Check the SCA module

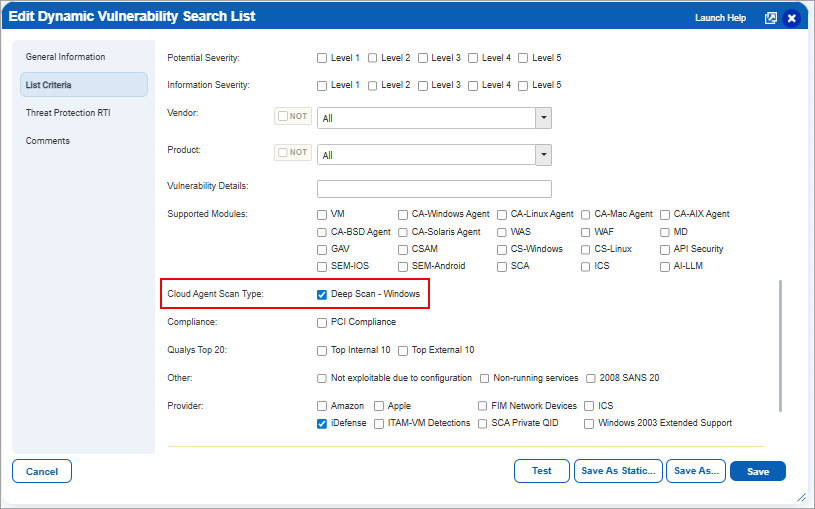click(x=502, y=267)
